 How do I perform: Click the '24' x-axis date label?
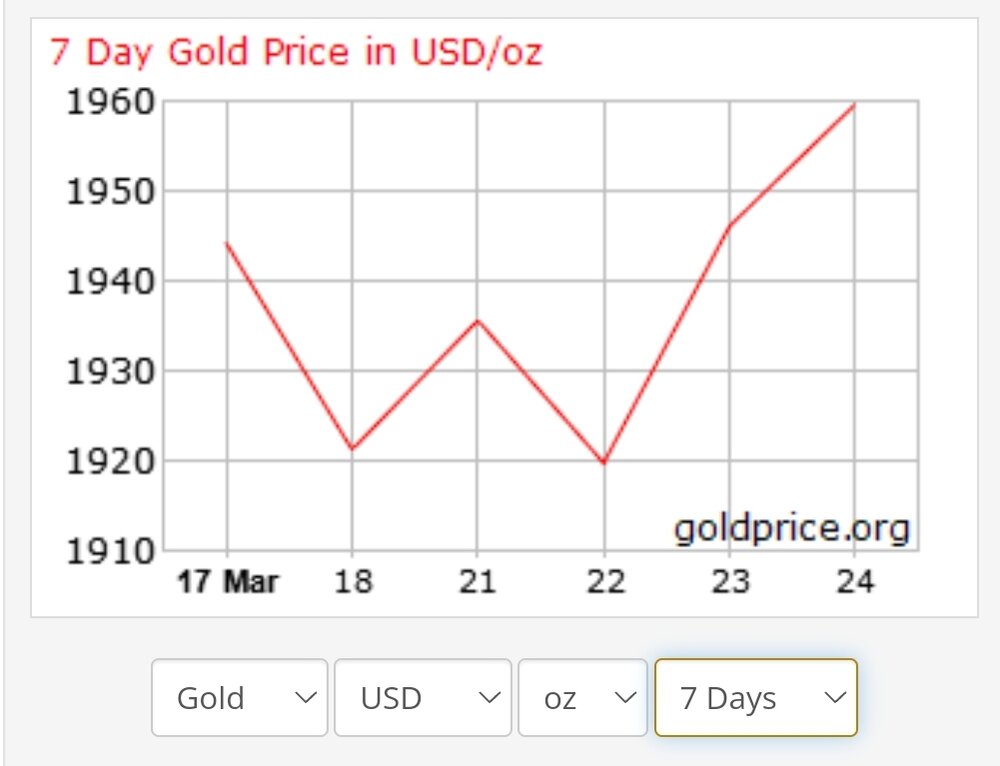click(x=854, y=581)
